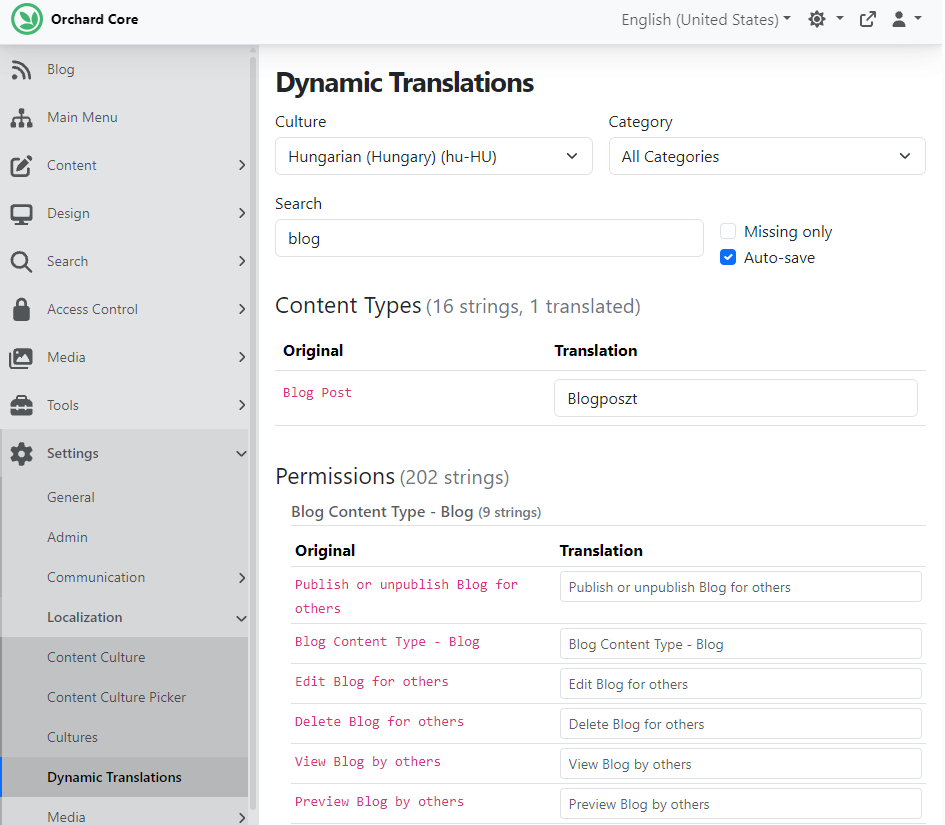Click the Tools toolbox icon
The height and width of the screenshot is (825, 945).
point(21,406)
